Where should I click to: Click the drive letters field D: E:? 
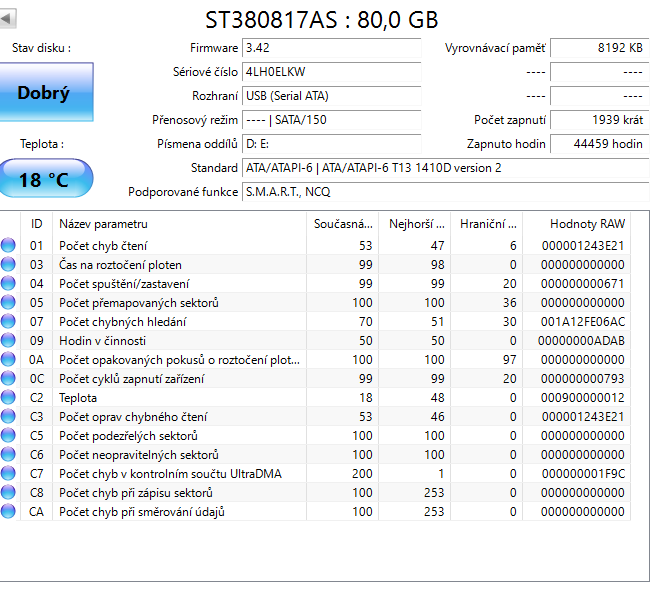(332, 144)
